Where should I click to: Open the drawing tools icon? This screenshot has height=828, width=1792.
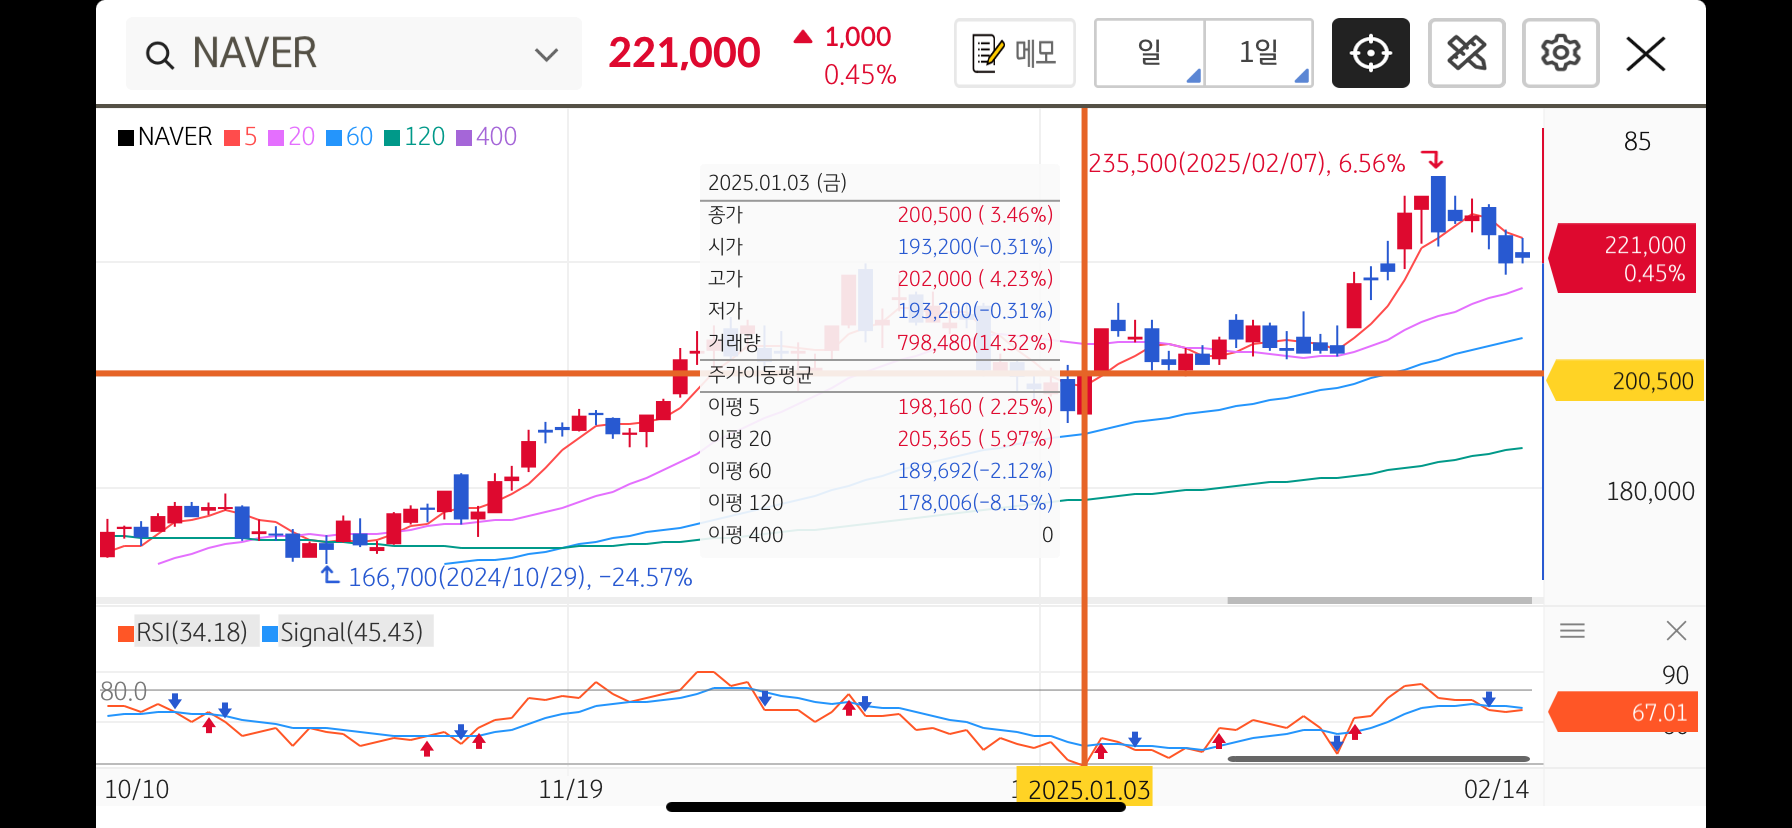click(x=1467, y=53)
